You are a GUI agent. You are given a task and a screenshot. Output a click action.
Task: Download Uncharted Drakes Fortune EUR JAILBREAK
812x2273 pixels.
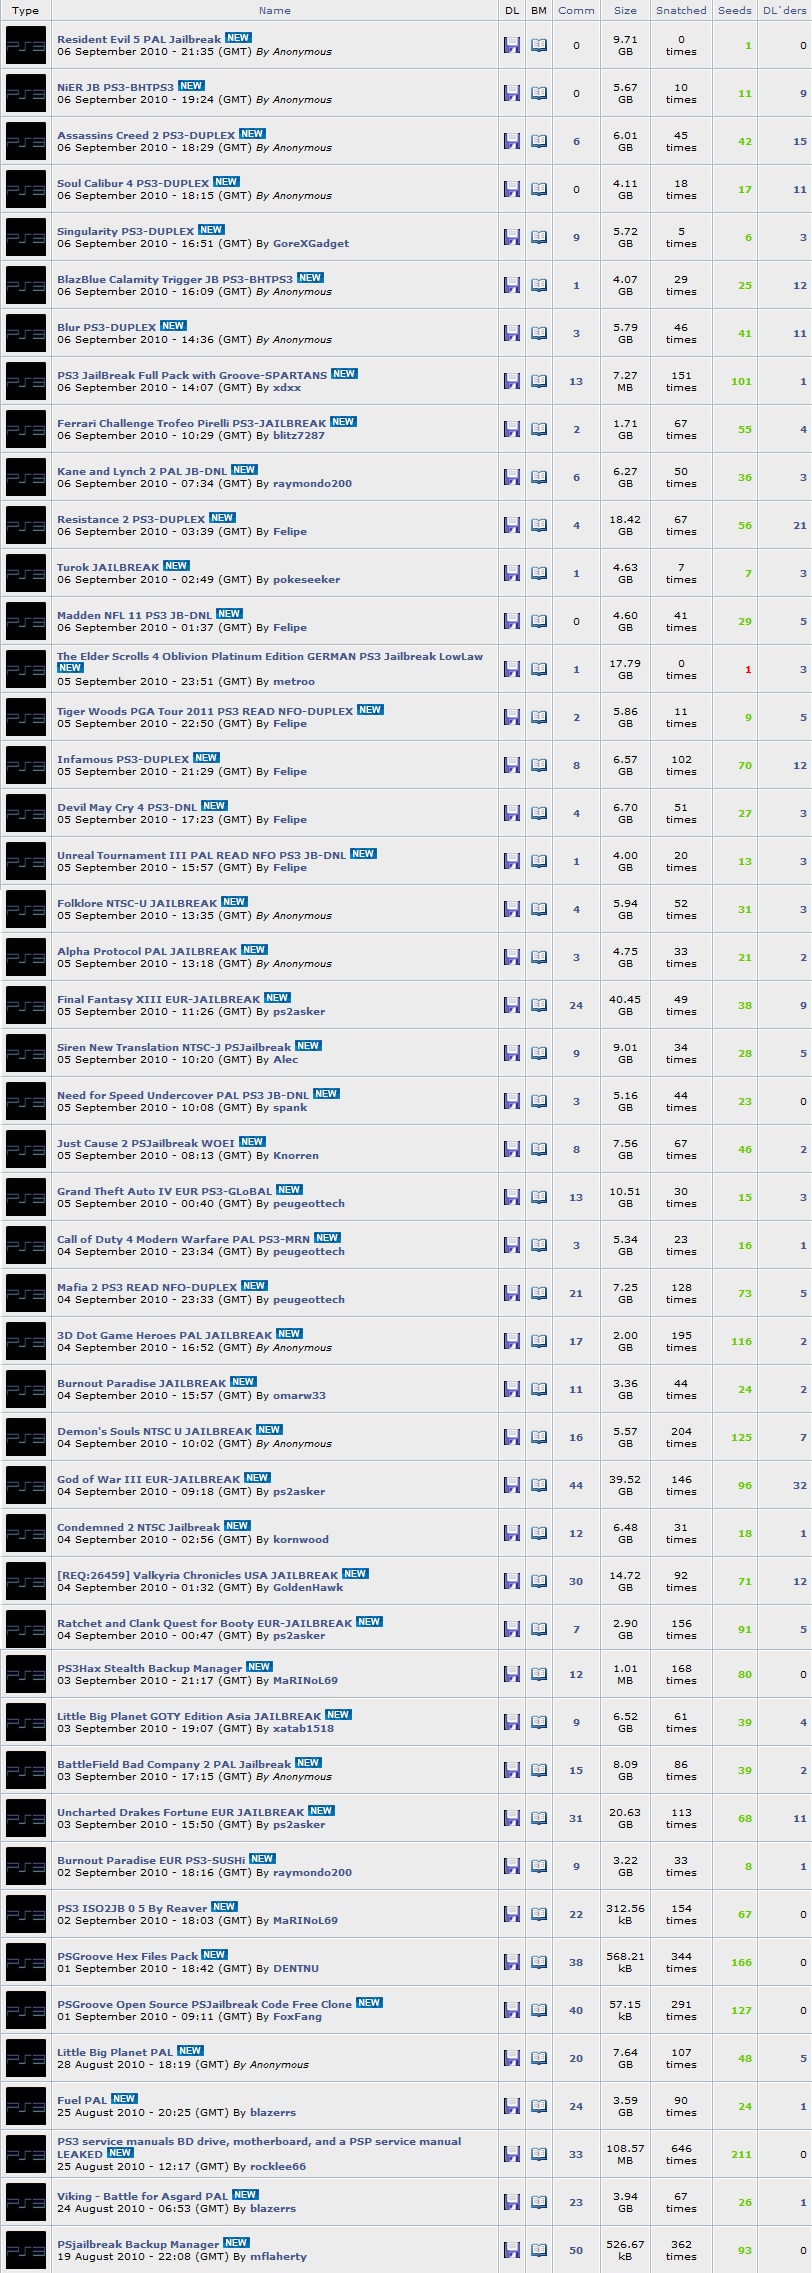coord(512,1818)
